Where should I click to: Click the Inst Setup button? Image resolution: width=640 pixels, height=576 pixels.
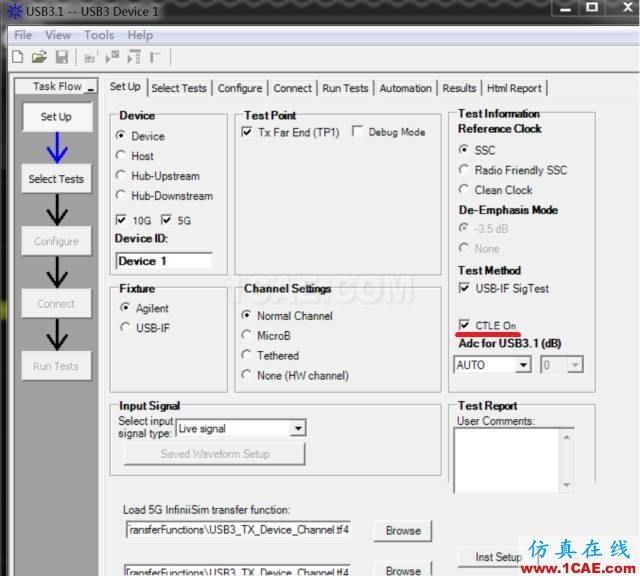pyautogui.click(x=498, y=557)
